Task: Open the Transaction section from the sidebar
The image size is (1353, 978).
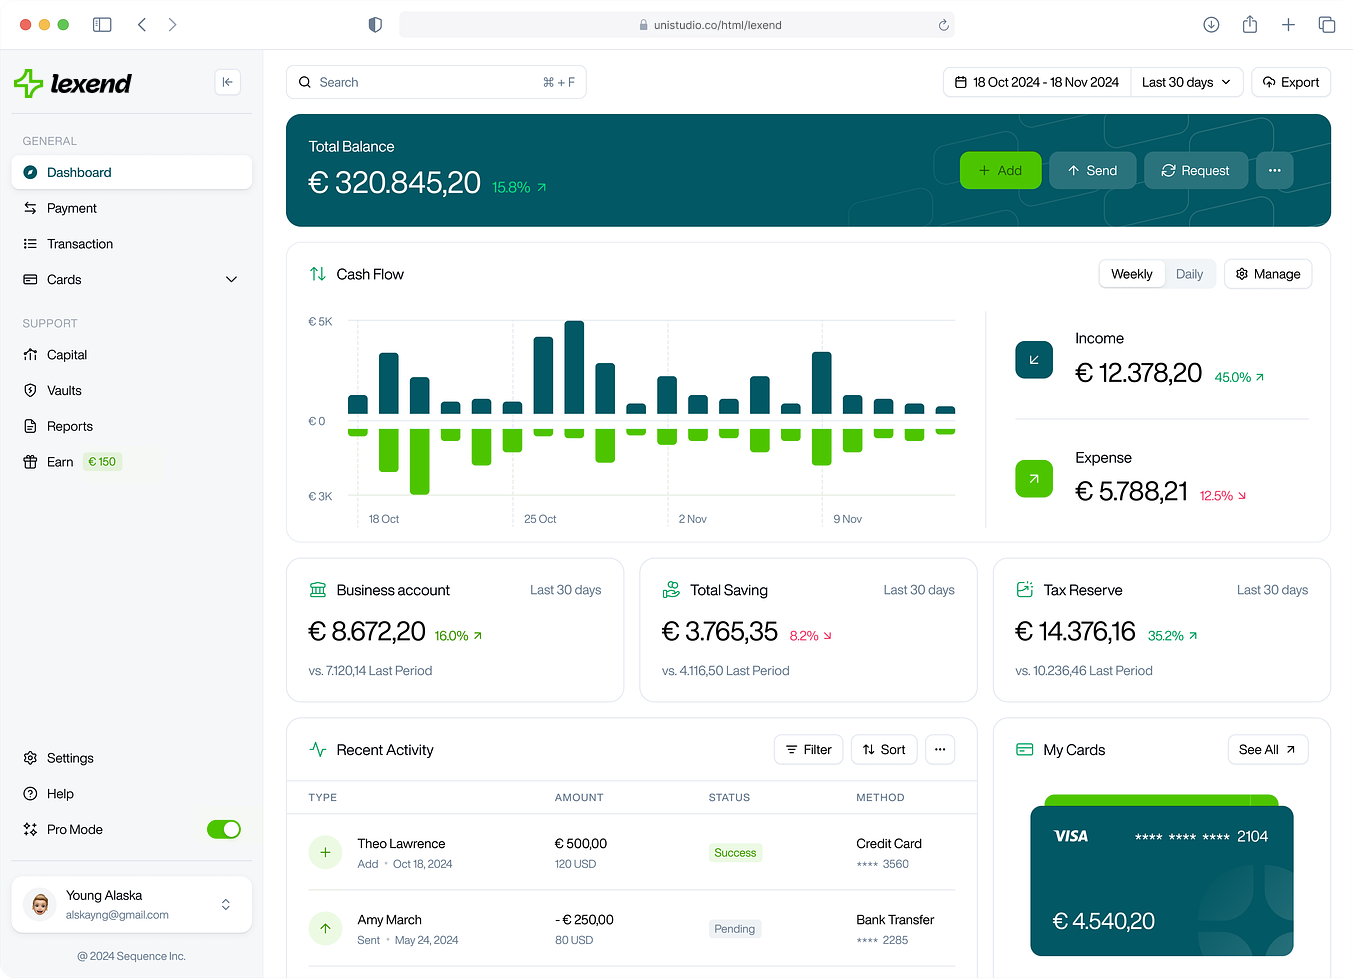Action: click(x=80, y=243)
